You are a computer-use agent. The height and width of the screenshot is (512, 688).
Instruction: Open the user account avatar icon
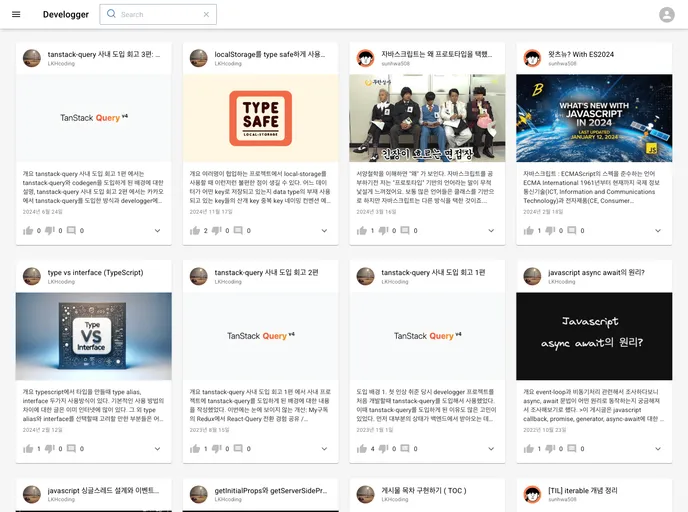tap(666, 14)
